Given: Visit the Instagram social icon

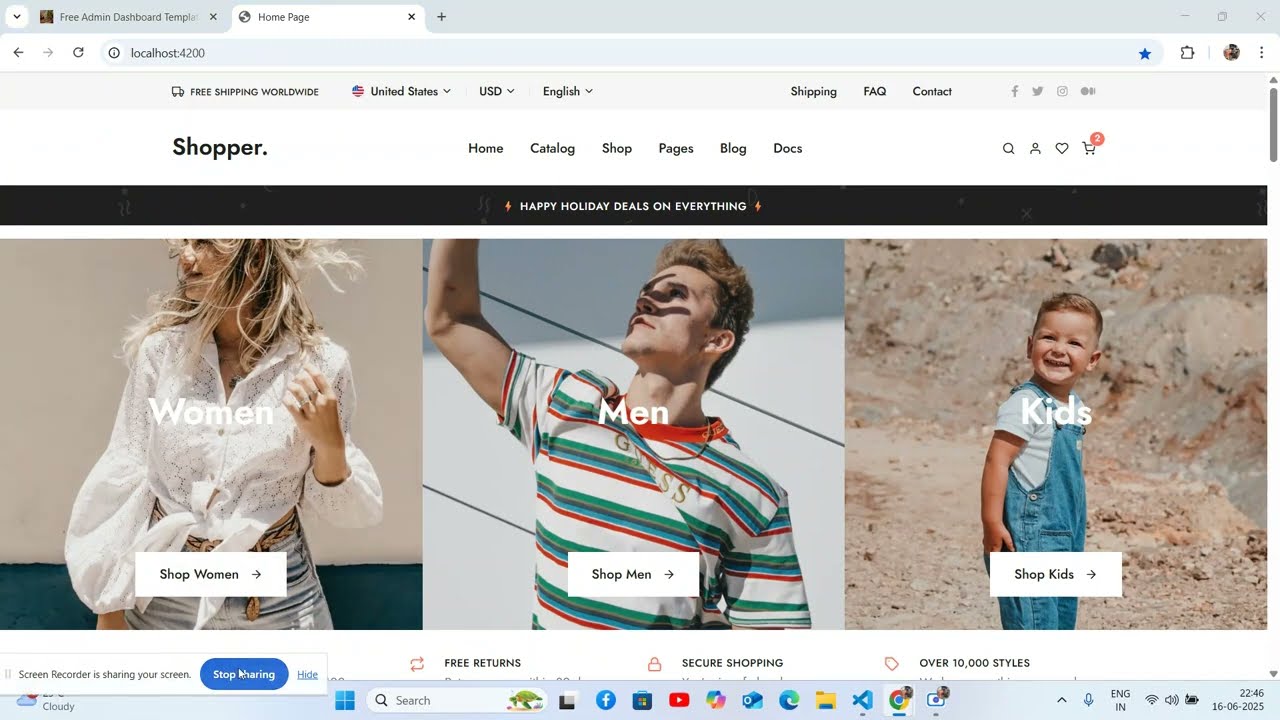Looking at the screenshot, I should (x=1062, y=91).
